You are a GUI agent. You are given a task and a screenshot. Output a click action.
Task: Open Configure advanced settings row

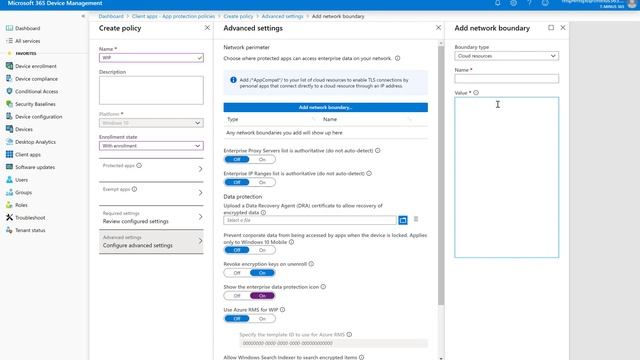(151, 241)
